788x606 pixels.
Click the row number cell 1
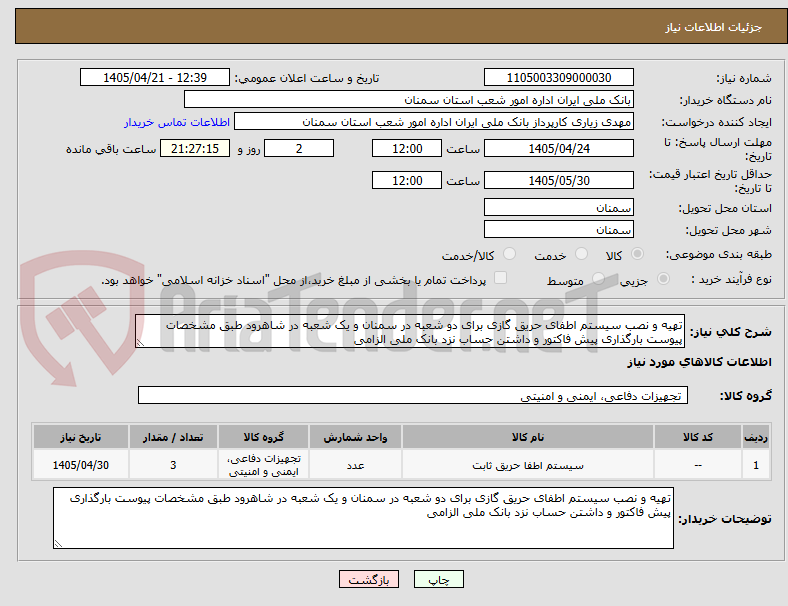pyautogui.click(x=756, y=465)
